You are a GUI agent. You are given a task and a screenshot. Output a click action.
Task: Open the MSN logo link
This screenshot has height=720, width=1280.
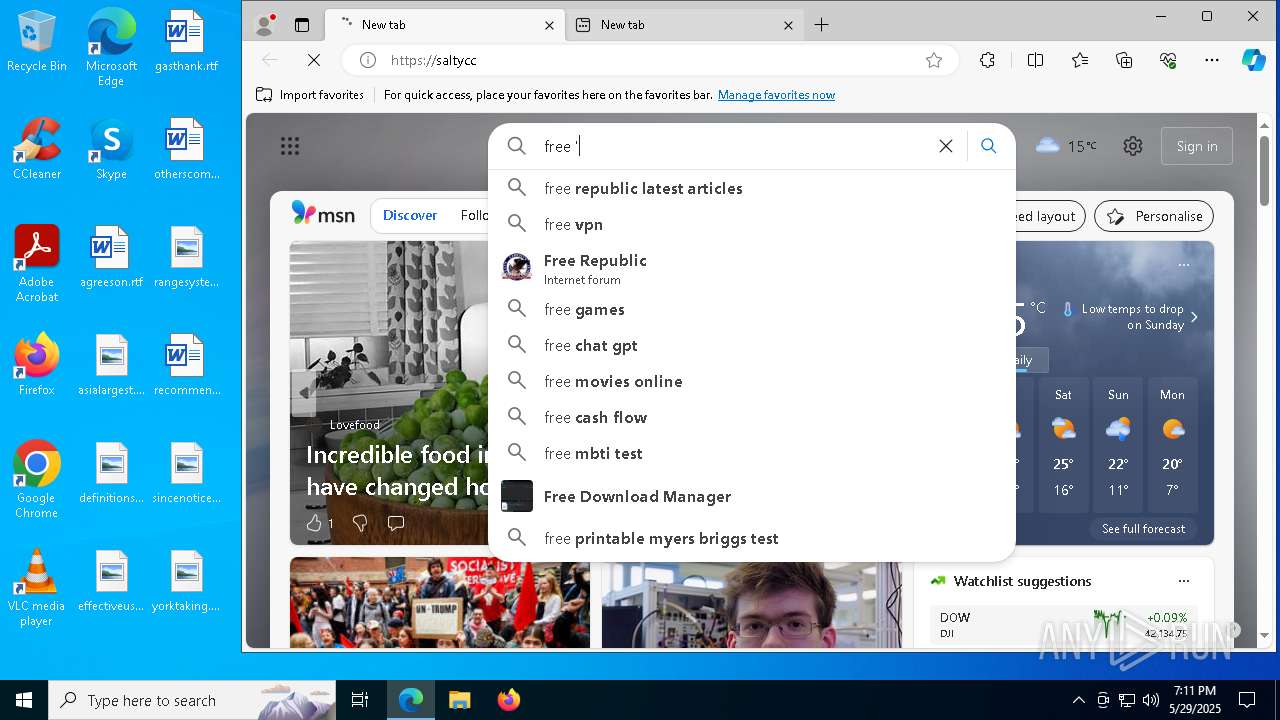click(322, 213)
